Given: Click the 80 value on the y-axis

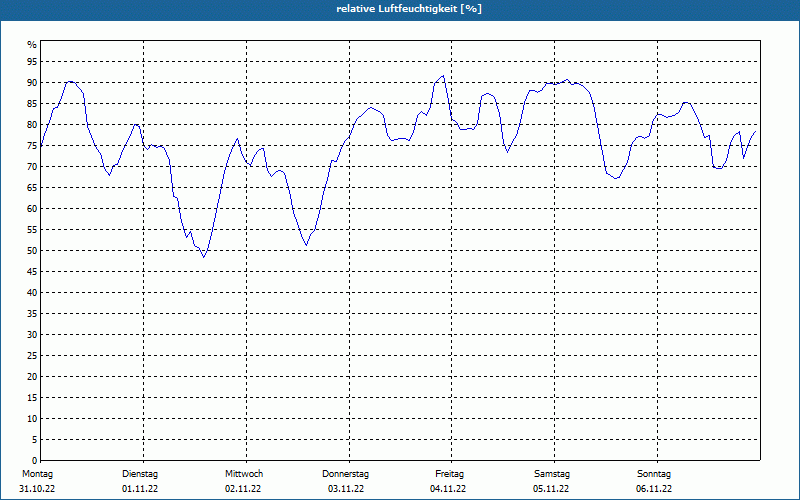Looking at the screenshot, I should coord(32,124).
